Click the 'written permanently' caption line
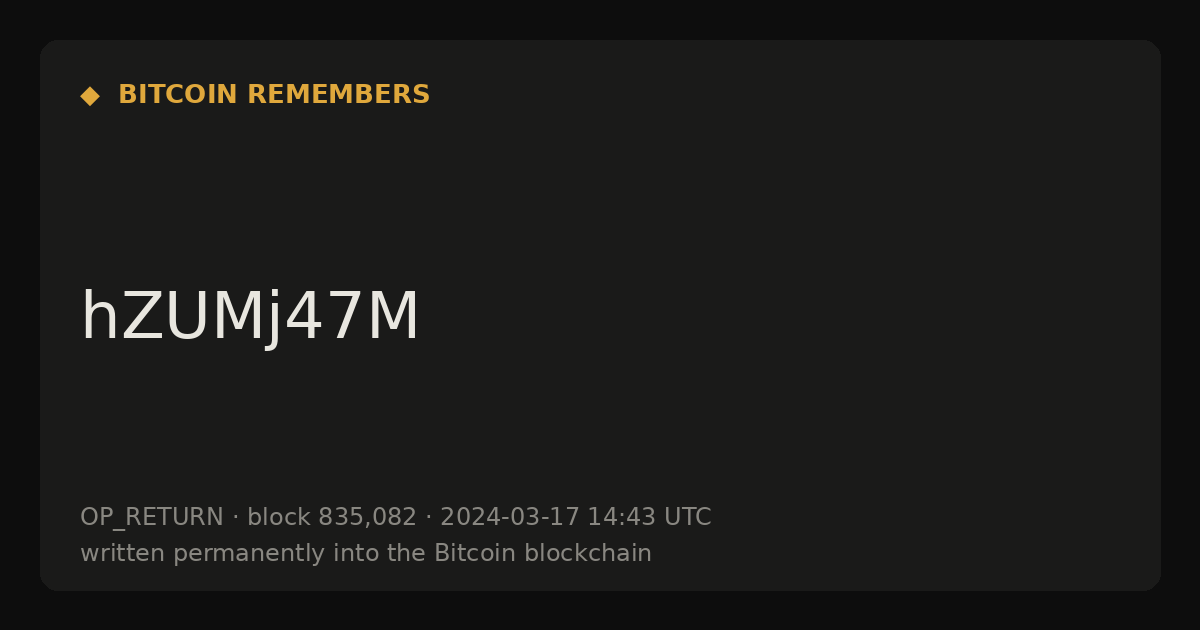This screenshot has height=630, width=1200. (366, 554)
